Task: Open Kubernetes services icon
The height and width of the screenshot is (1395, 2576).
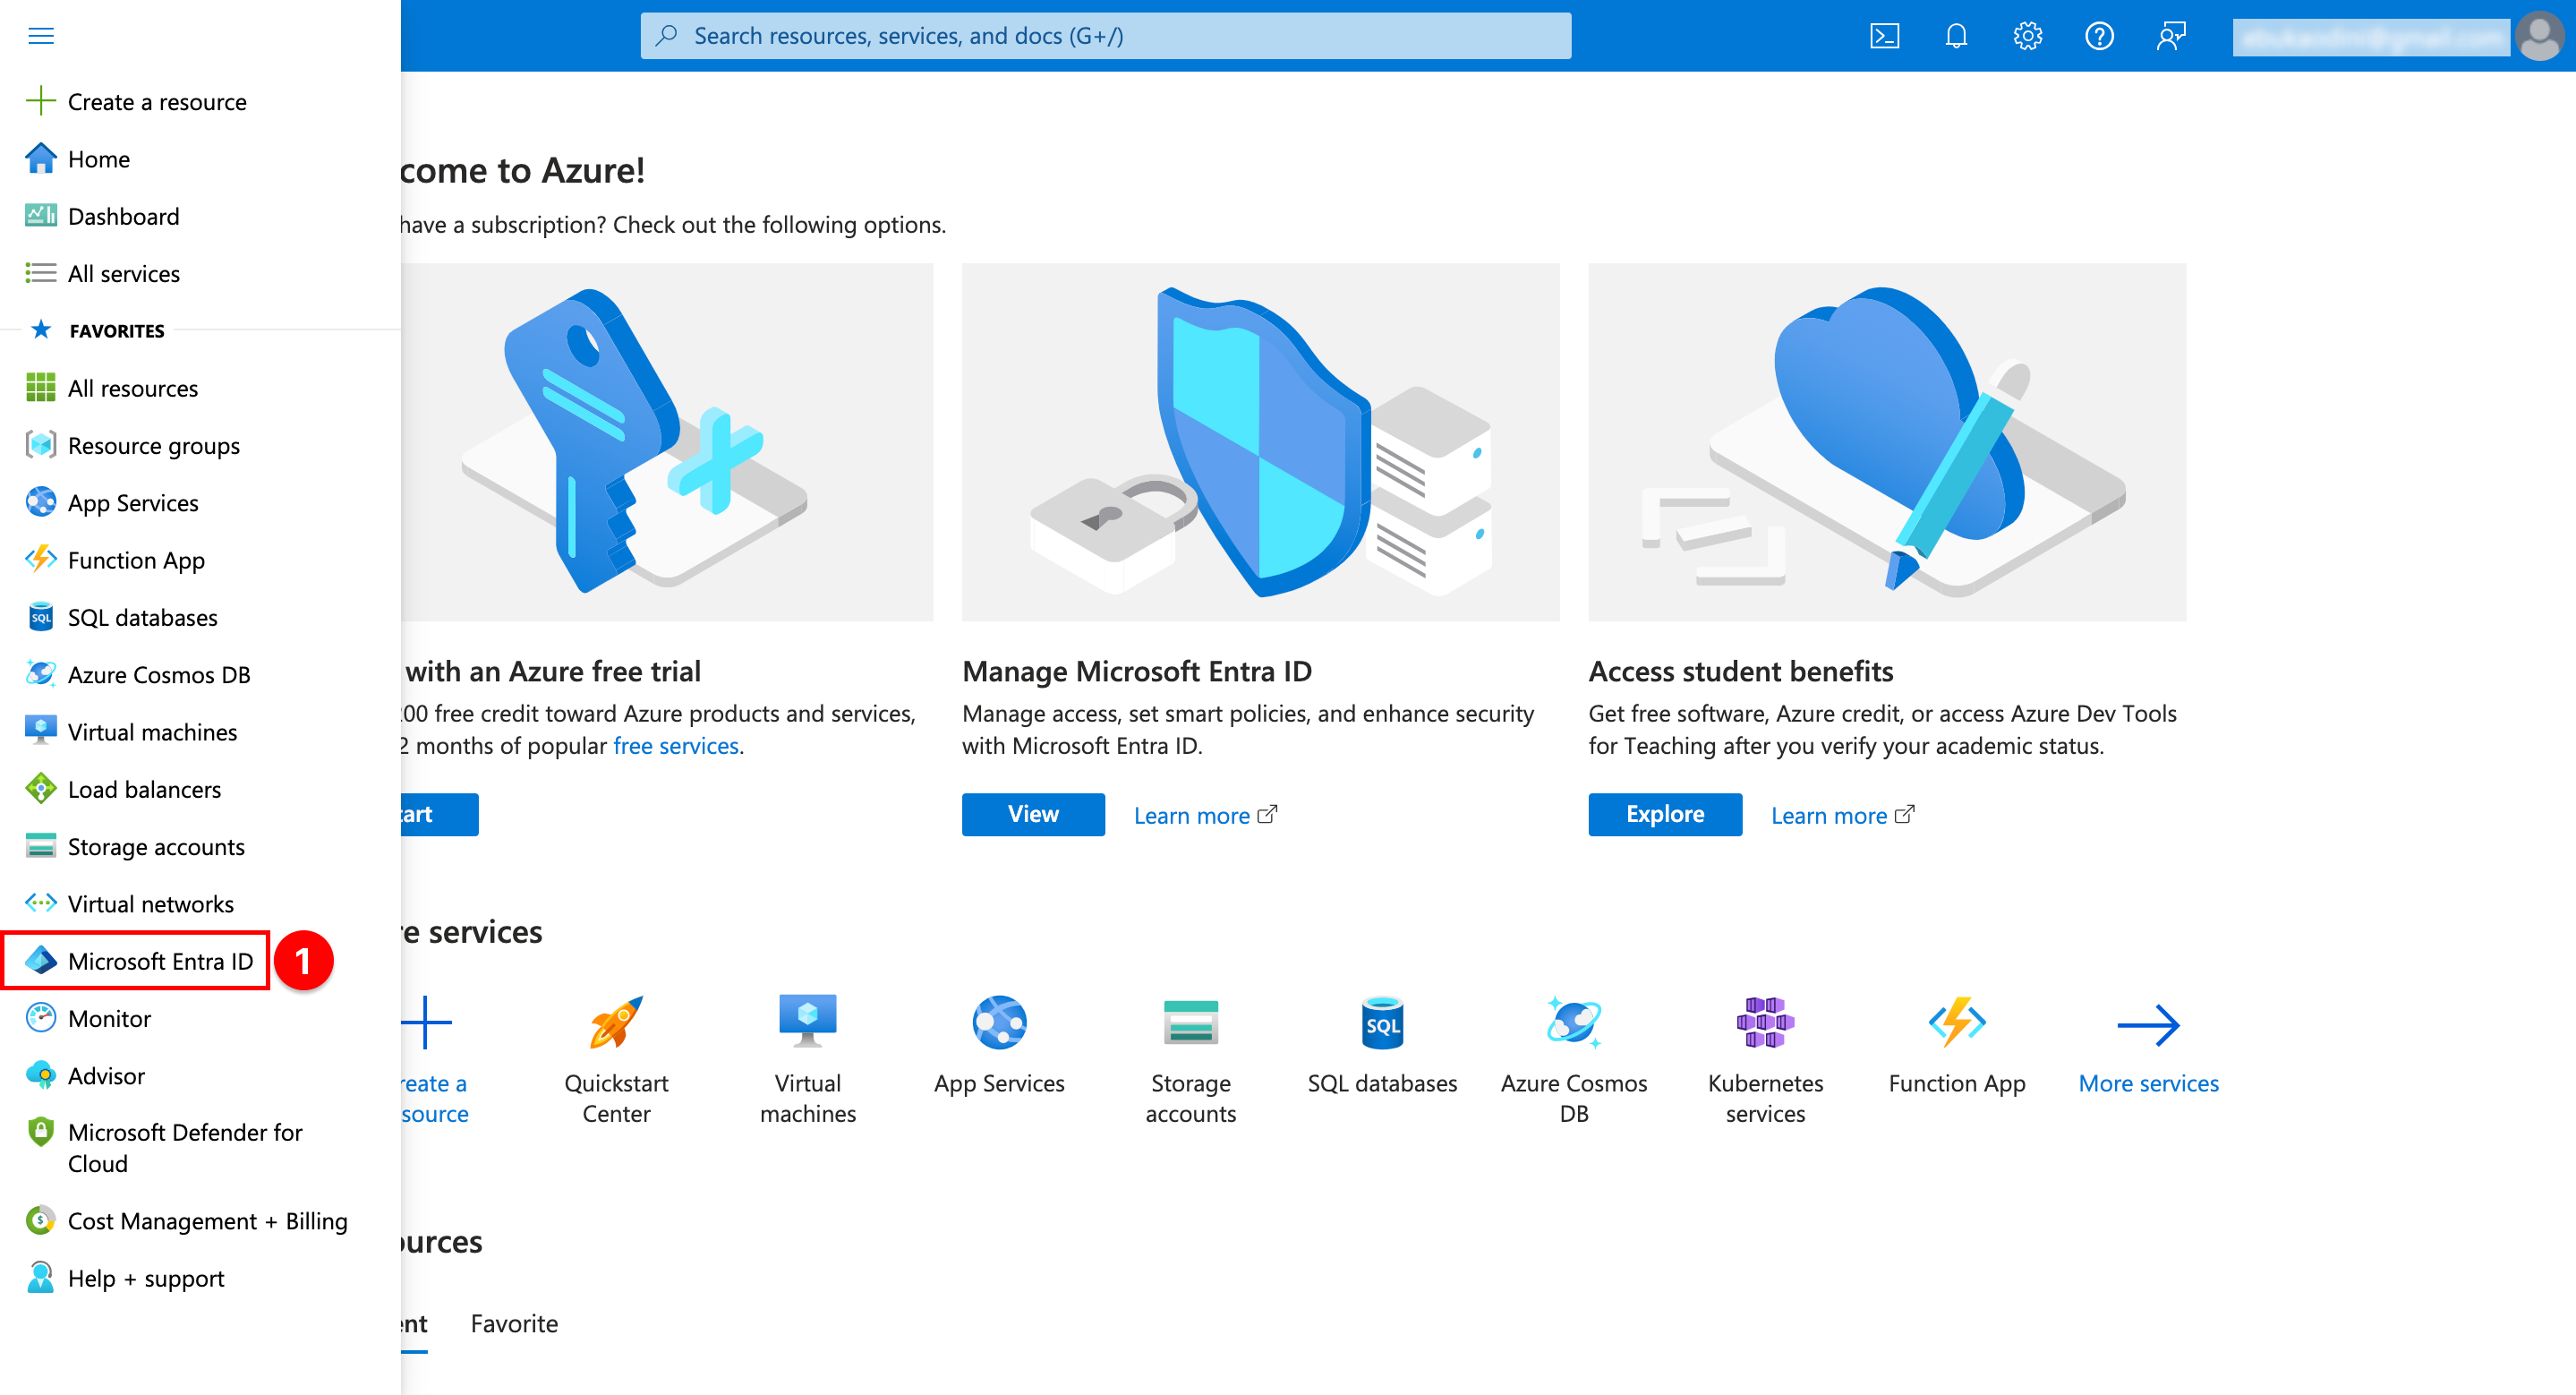Action: point(1765,1023)
